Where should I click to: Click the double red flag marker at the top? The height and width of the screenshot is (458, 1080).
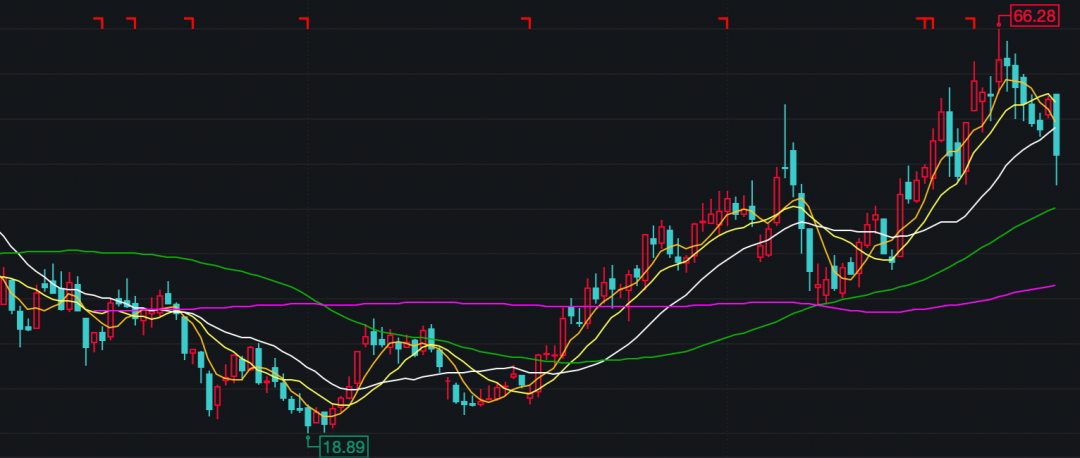[926, 22]
